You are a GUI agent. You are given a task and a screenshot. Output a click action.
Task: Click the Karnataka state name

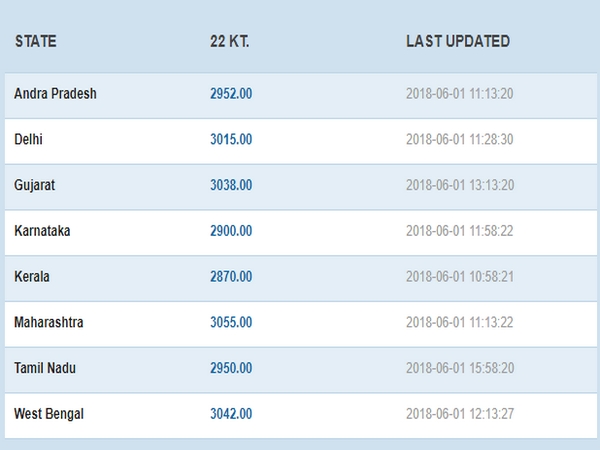point(42,231)
